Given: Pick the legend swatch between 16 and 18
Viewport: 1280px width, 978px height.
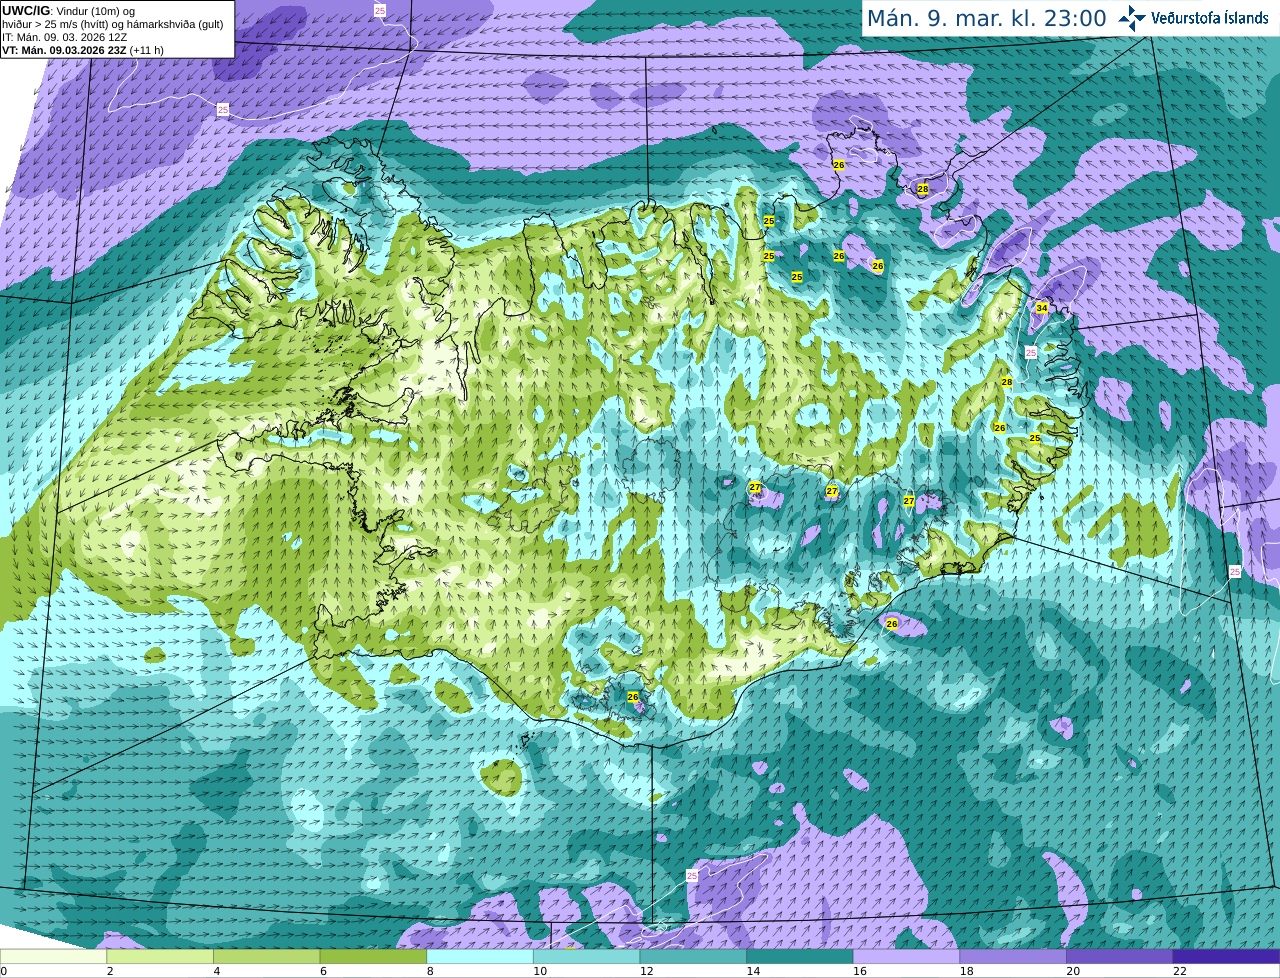Looking at the screenshot, I should [x=906, y=957].
